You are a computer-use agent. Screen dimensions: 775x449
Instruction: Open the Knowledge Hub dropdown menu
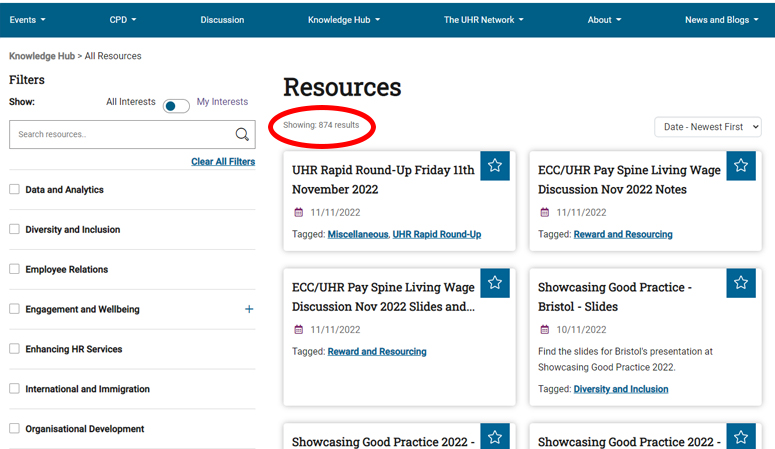(x=344, y=20)
